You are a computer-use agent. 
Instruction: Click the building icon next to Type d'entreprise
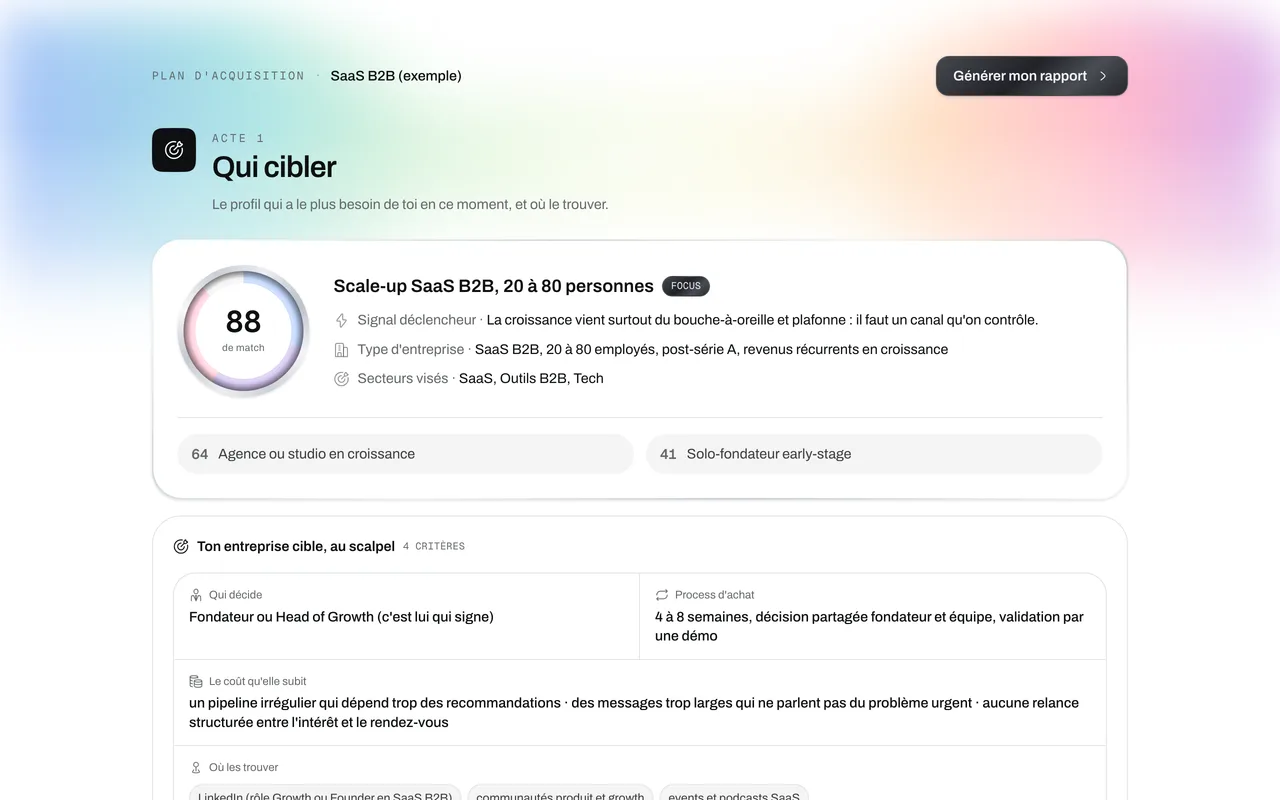click(x=341, y=349)
